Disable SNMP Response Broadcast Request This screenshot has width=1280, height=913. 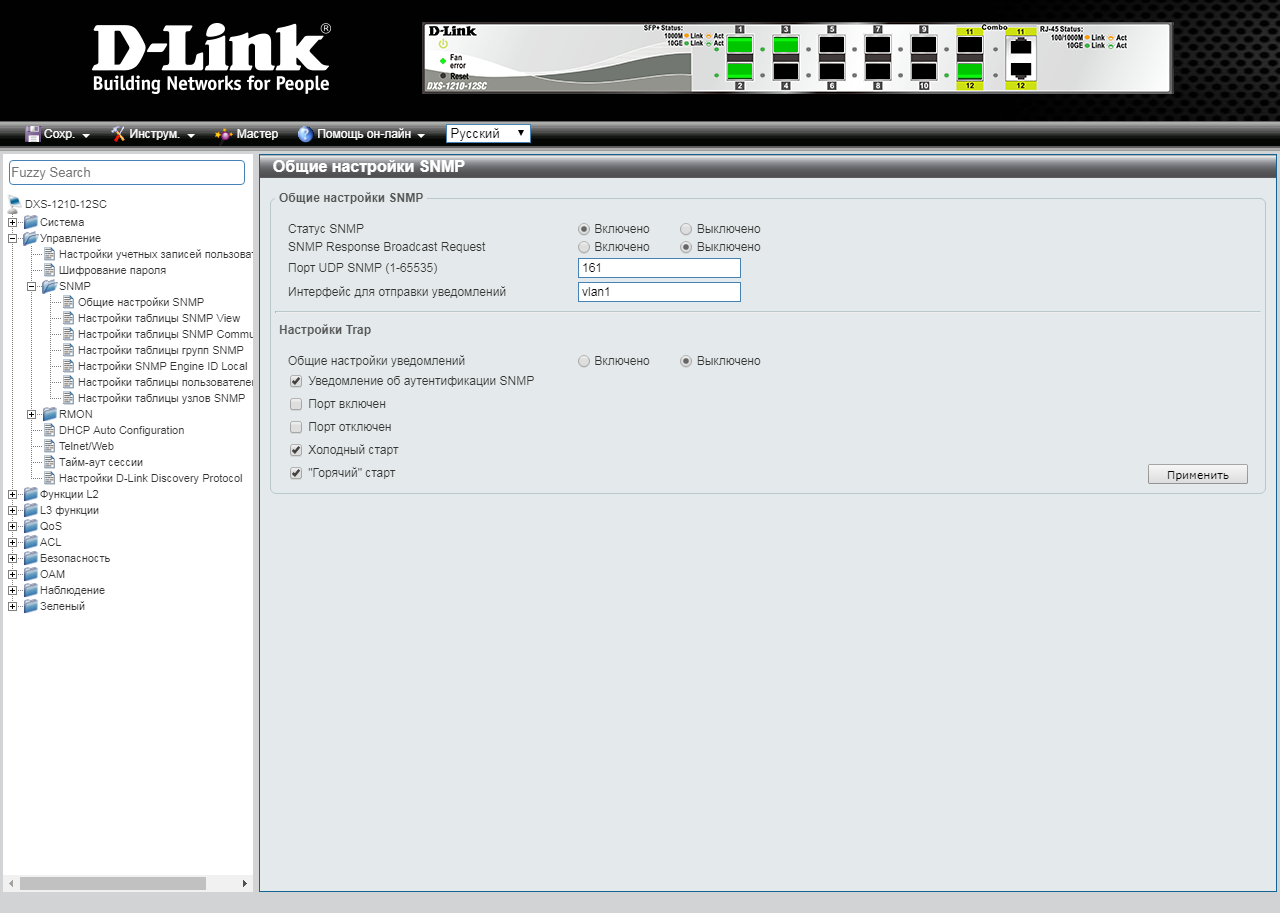(x=686, y=247)
